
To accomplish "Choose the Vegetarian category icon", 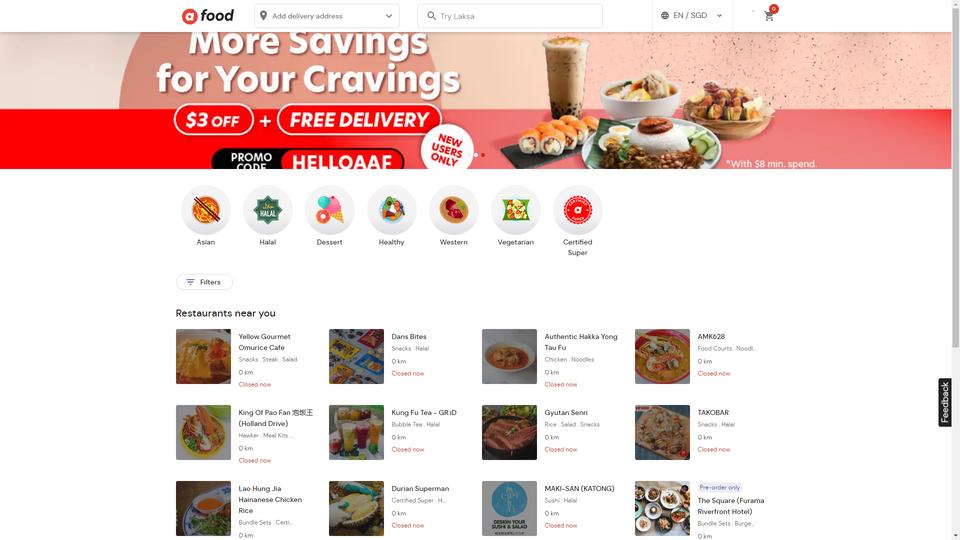I will click(x=516, y=210).
